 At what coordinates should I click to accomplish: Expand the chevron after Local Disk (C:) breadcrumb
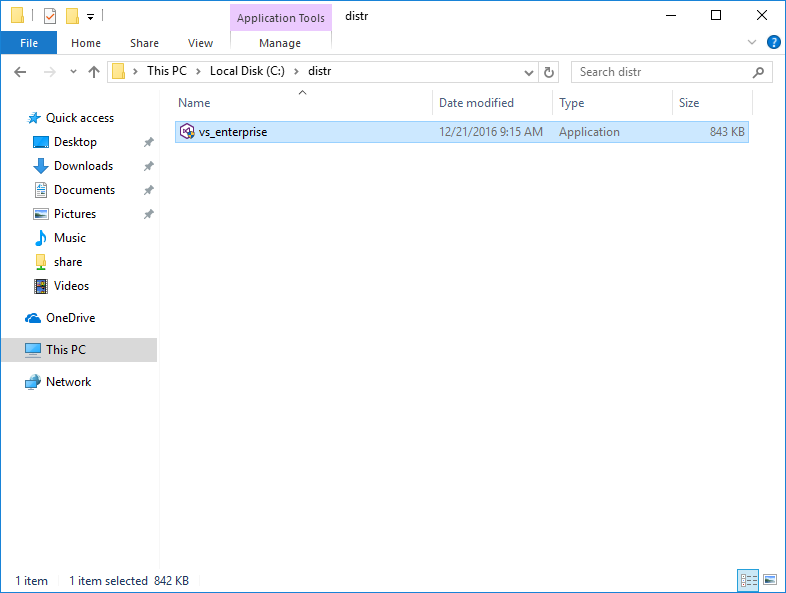[296, 72]
